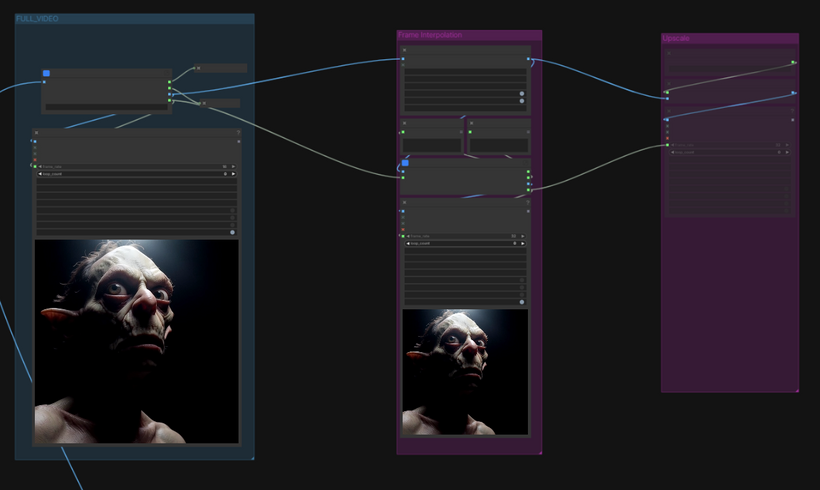Click the resize handle at Upscale group corner
This screenshot has width=820, height=490.
click(796, 390)
